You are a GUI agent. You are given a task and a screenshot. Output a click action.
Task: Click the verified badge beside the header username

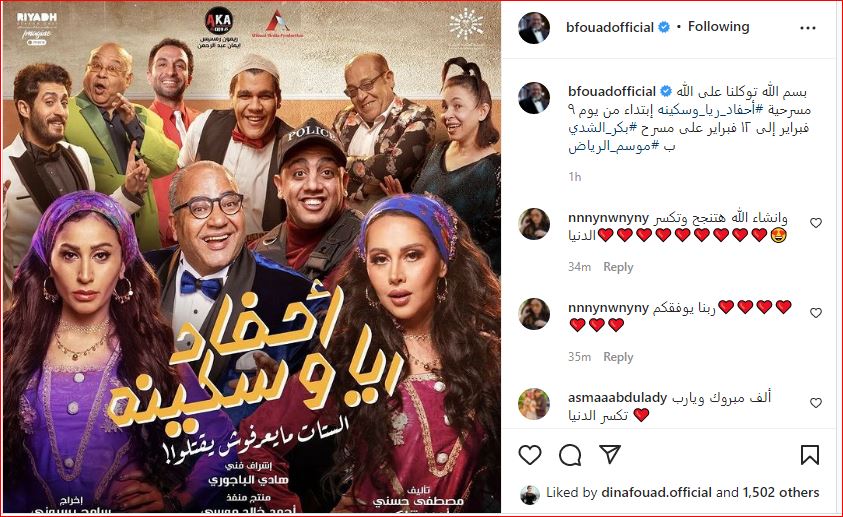click(664, 27)
